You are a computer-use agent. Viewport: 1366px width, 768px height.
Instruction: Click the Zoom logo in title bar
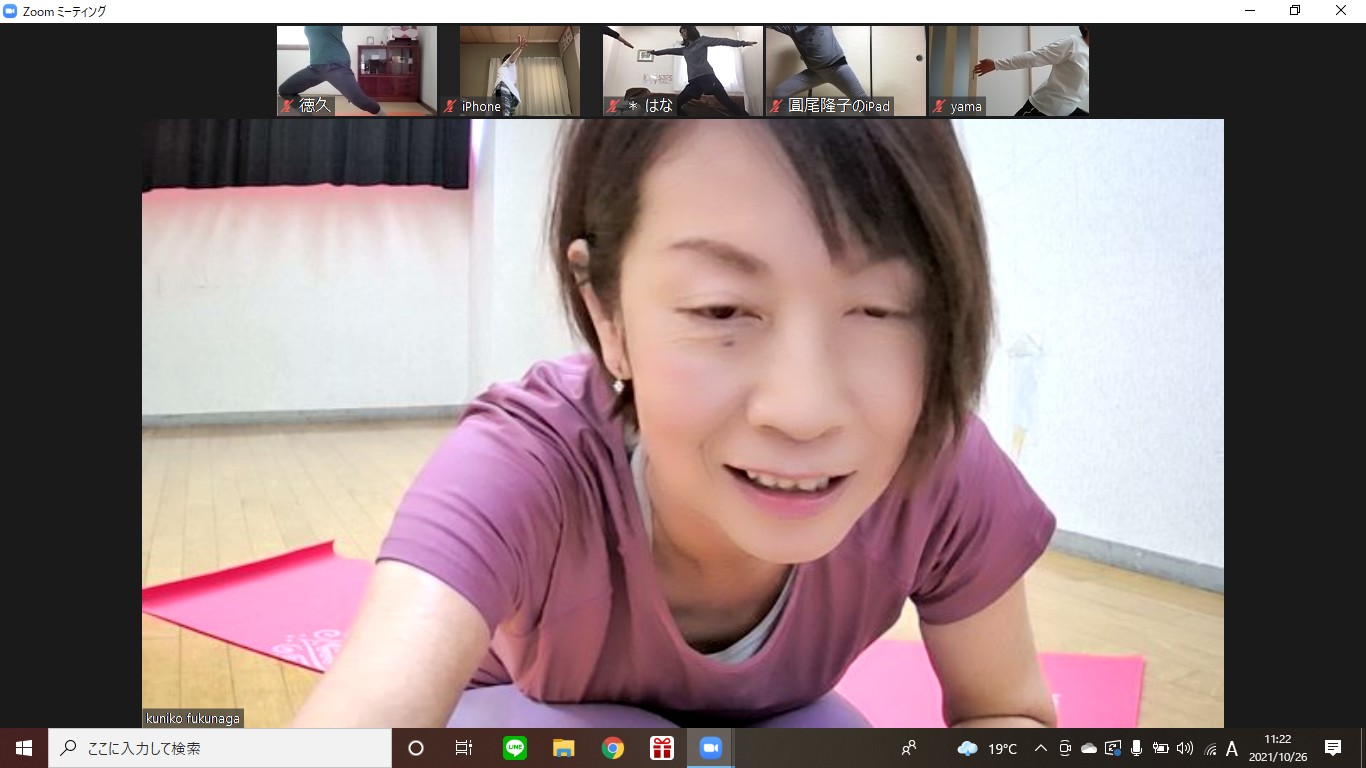(x=10, y=11)
